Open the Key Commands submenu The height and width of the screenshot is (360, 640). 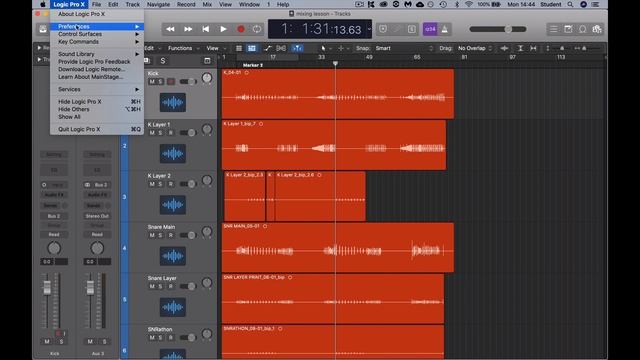pyautogui.click(x=97, y=42)
